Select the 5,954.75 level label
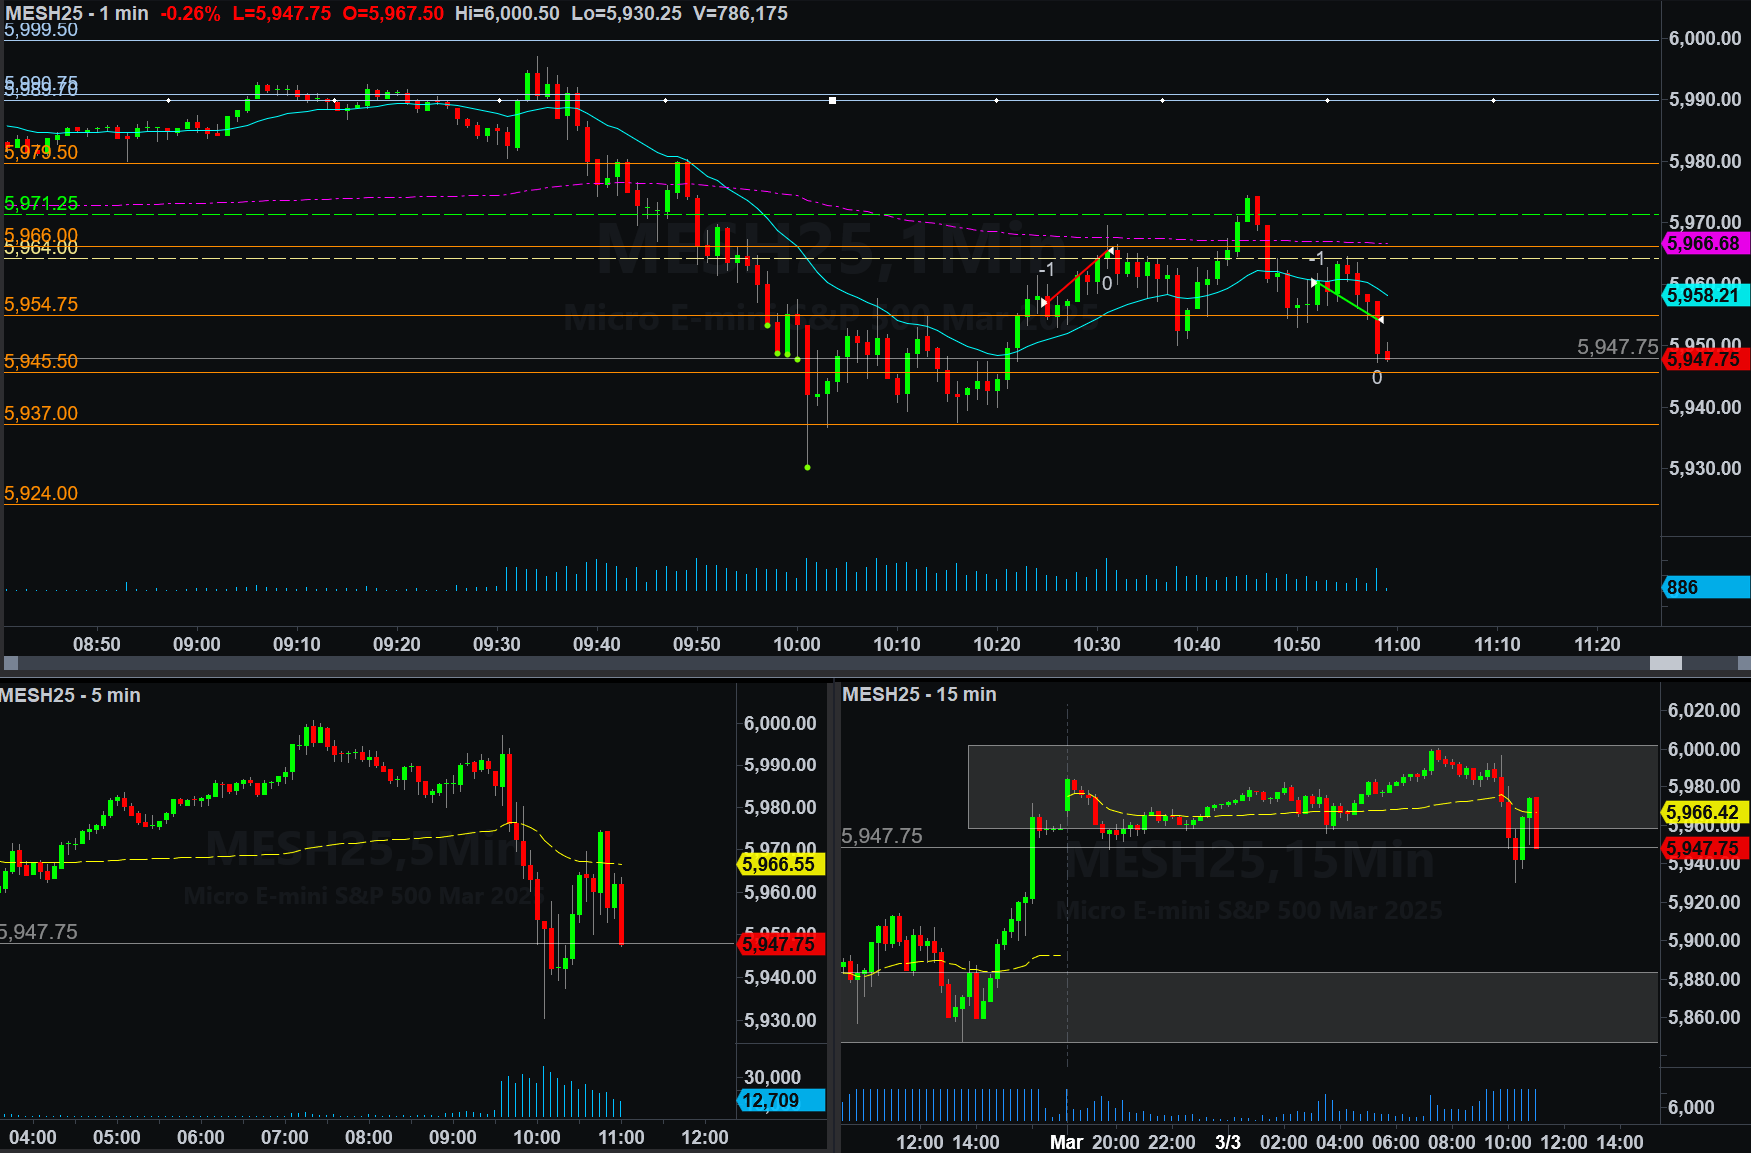The image size is (1751, 1153). (x=41, y=304)
